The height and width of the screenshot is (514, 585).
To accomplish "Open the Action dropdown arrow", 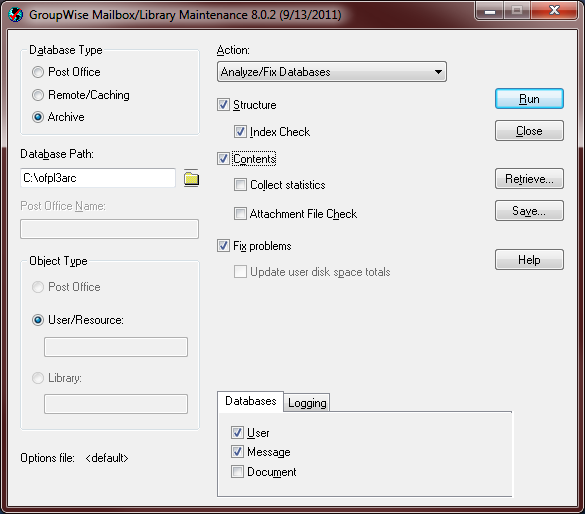I will pyautogui.click(x=438, y=72).
